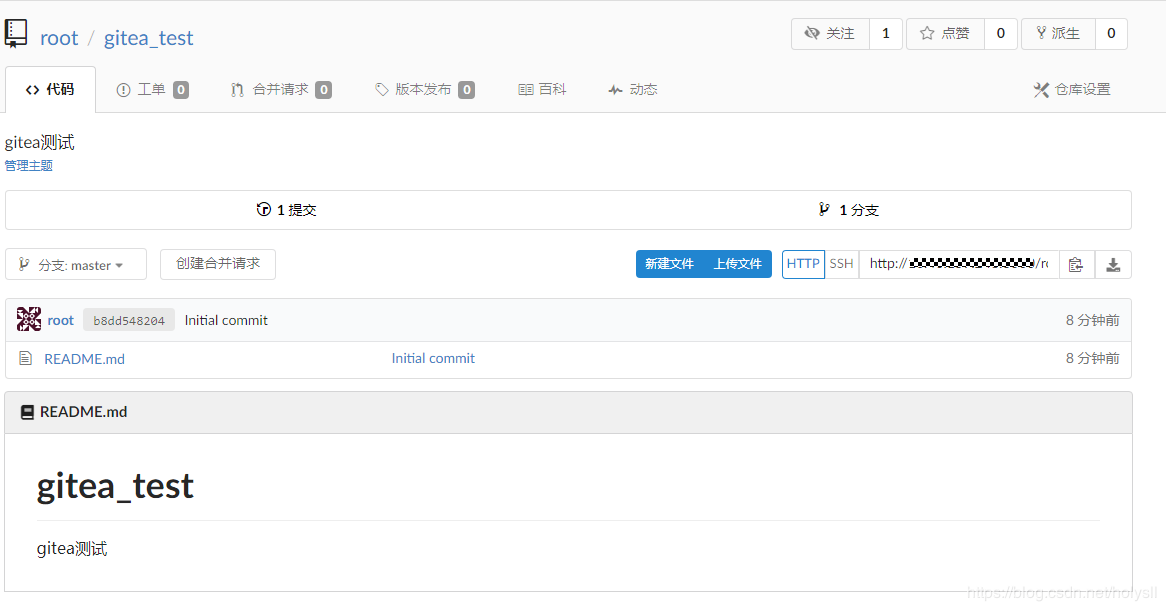Open the master branch dropdown
Viewport: 1166px width, 609px height.
coord(76,264)
